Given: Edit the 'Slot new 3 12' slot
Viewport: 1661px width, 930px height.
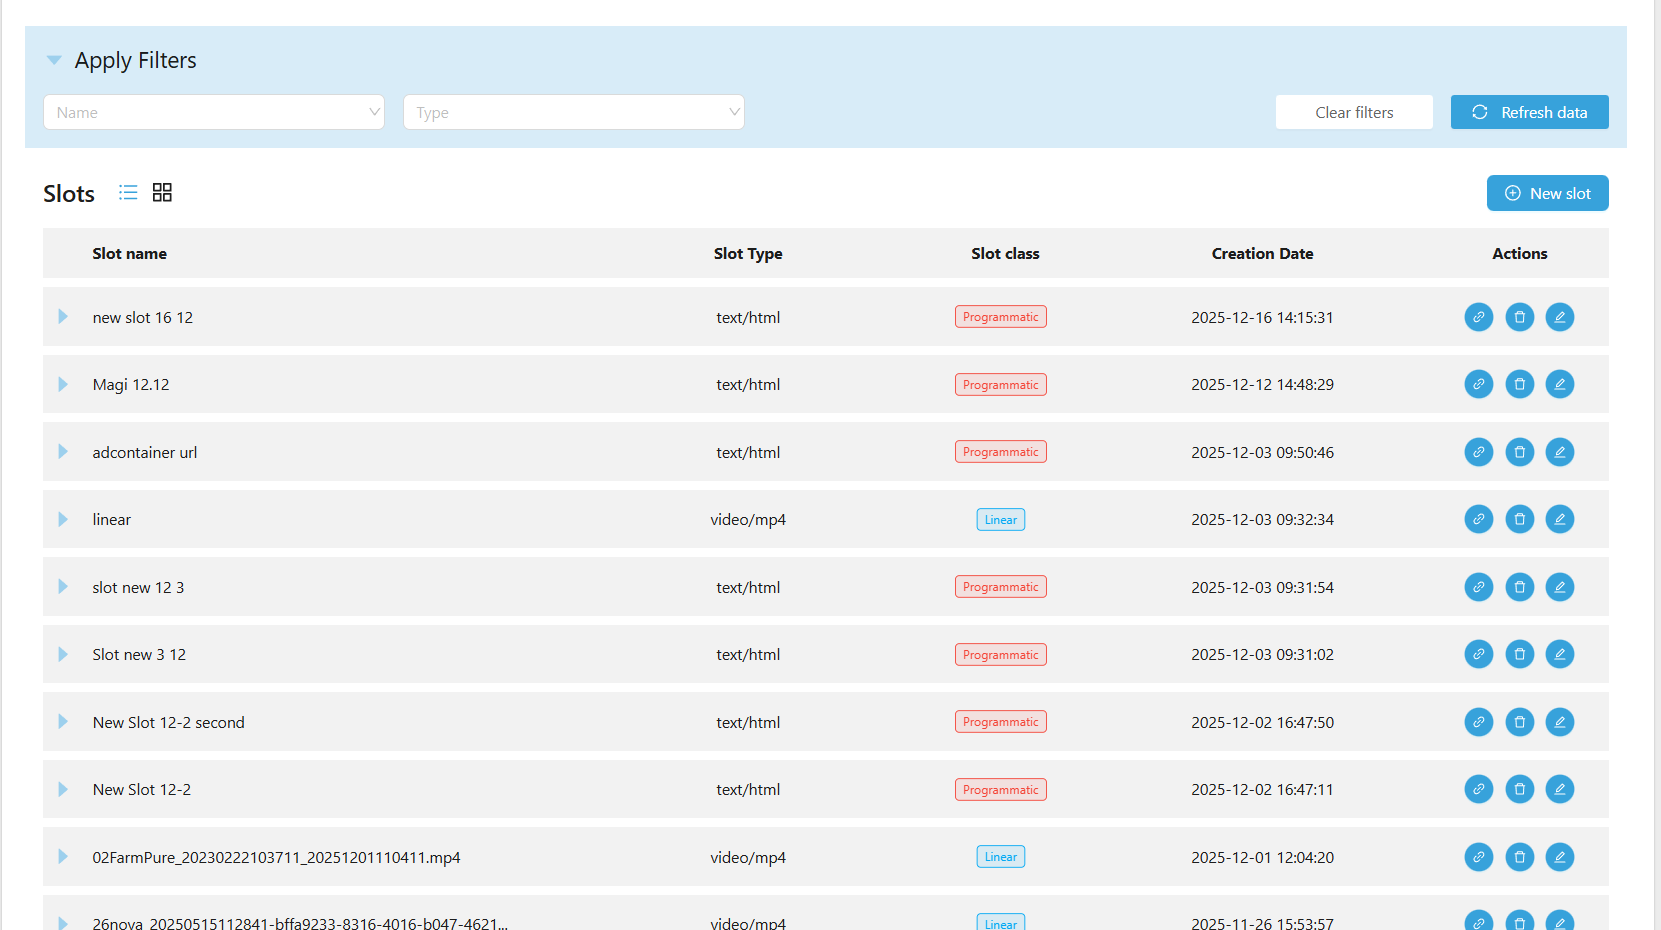Looking at the screenshot, I should 1559,655.
